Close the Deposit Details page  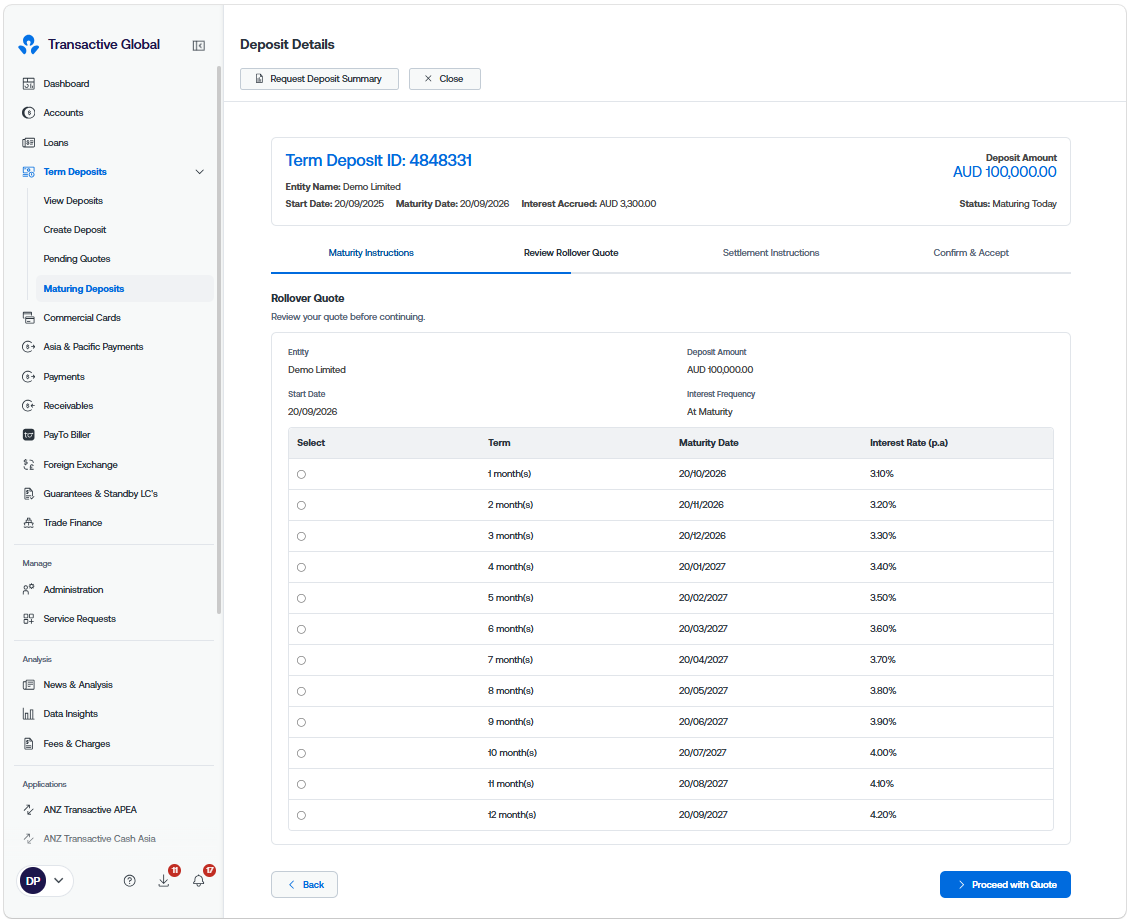pos(445,79)
